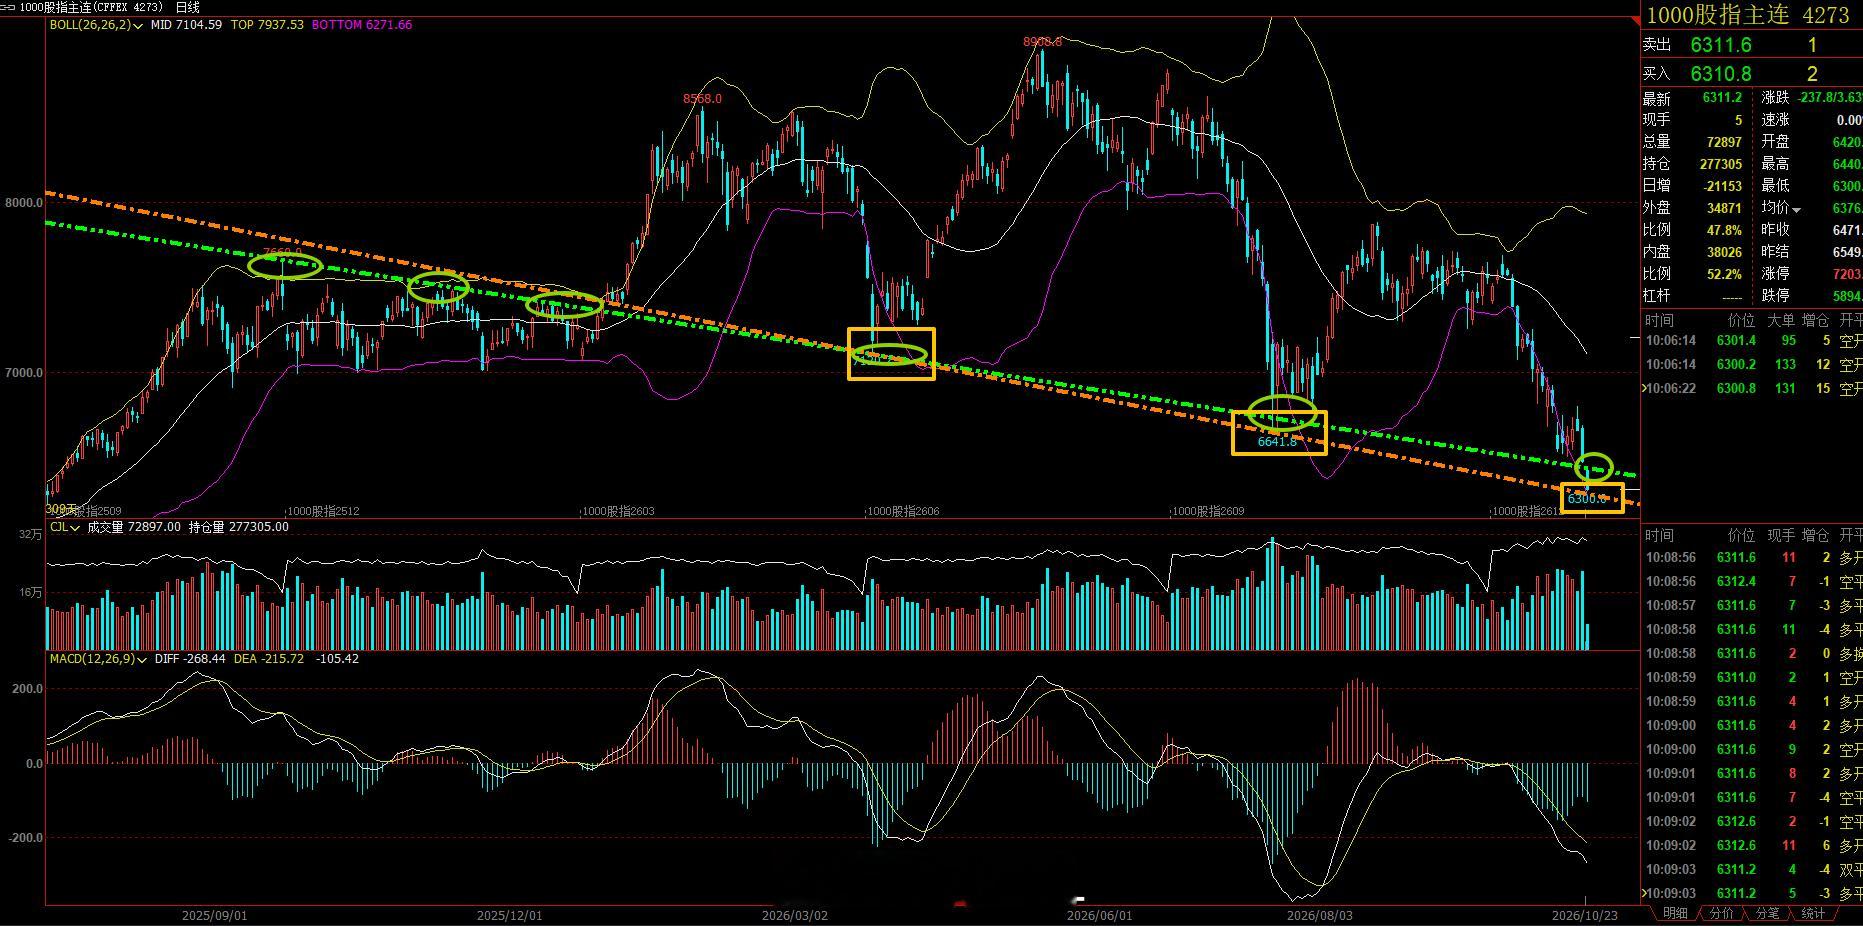This screenshot has width=1863, height=926.
Task: Click the 最新 6311.2 latest price value
Action: coord(1722,98)
